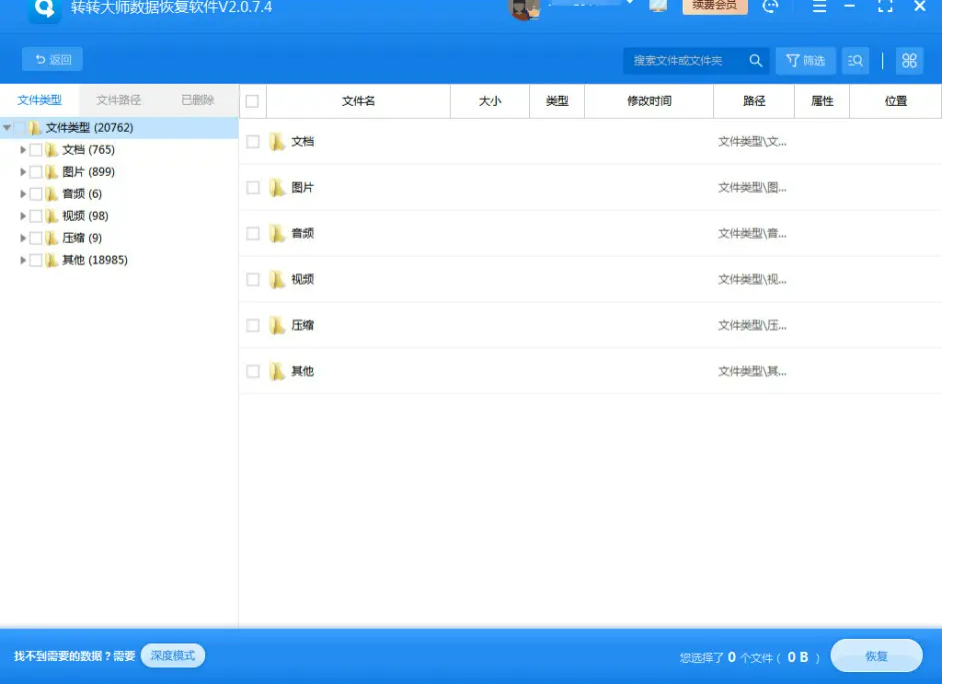Check the 文档 row checkbox in file list
The width and height of the screenshot is (977, 696).
coord(253,141)
